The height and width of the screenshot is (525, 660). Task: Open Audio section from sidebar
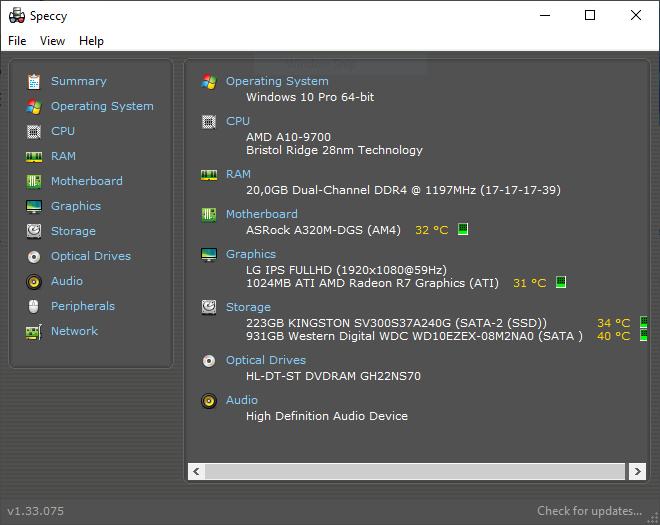tap(67, 281)
